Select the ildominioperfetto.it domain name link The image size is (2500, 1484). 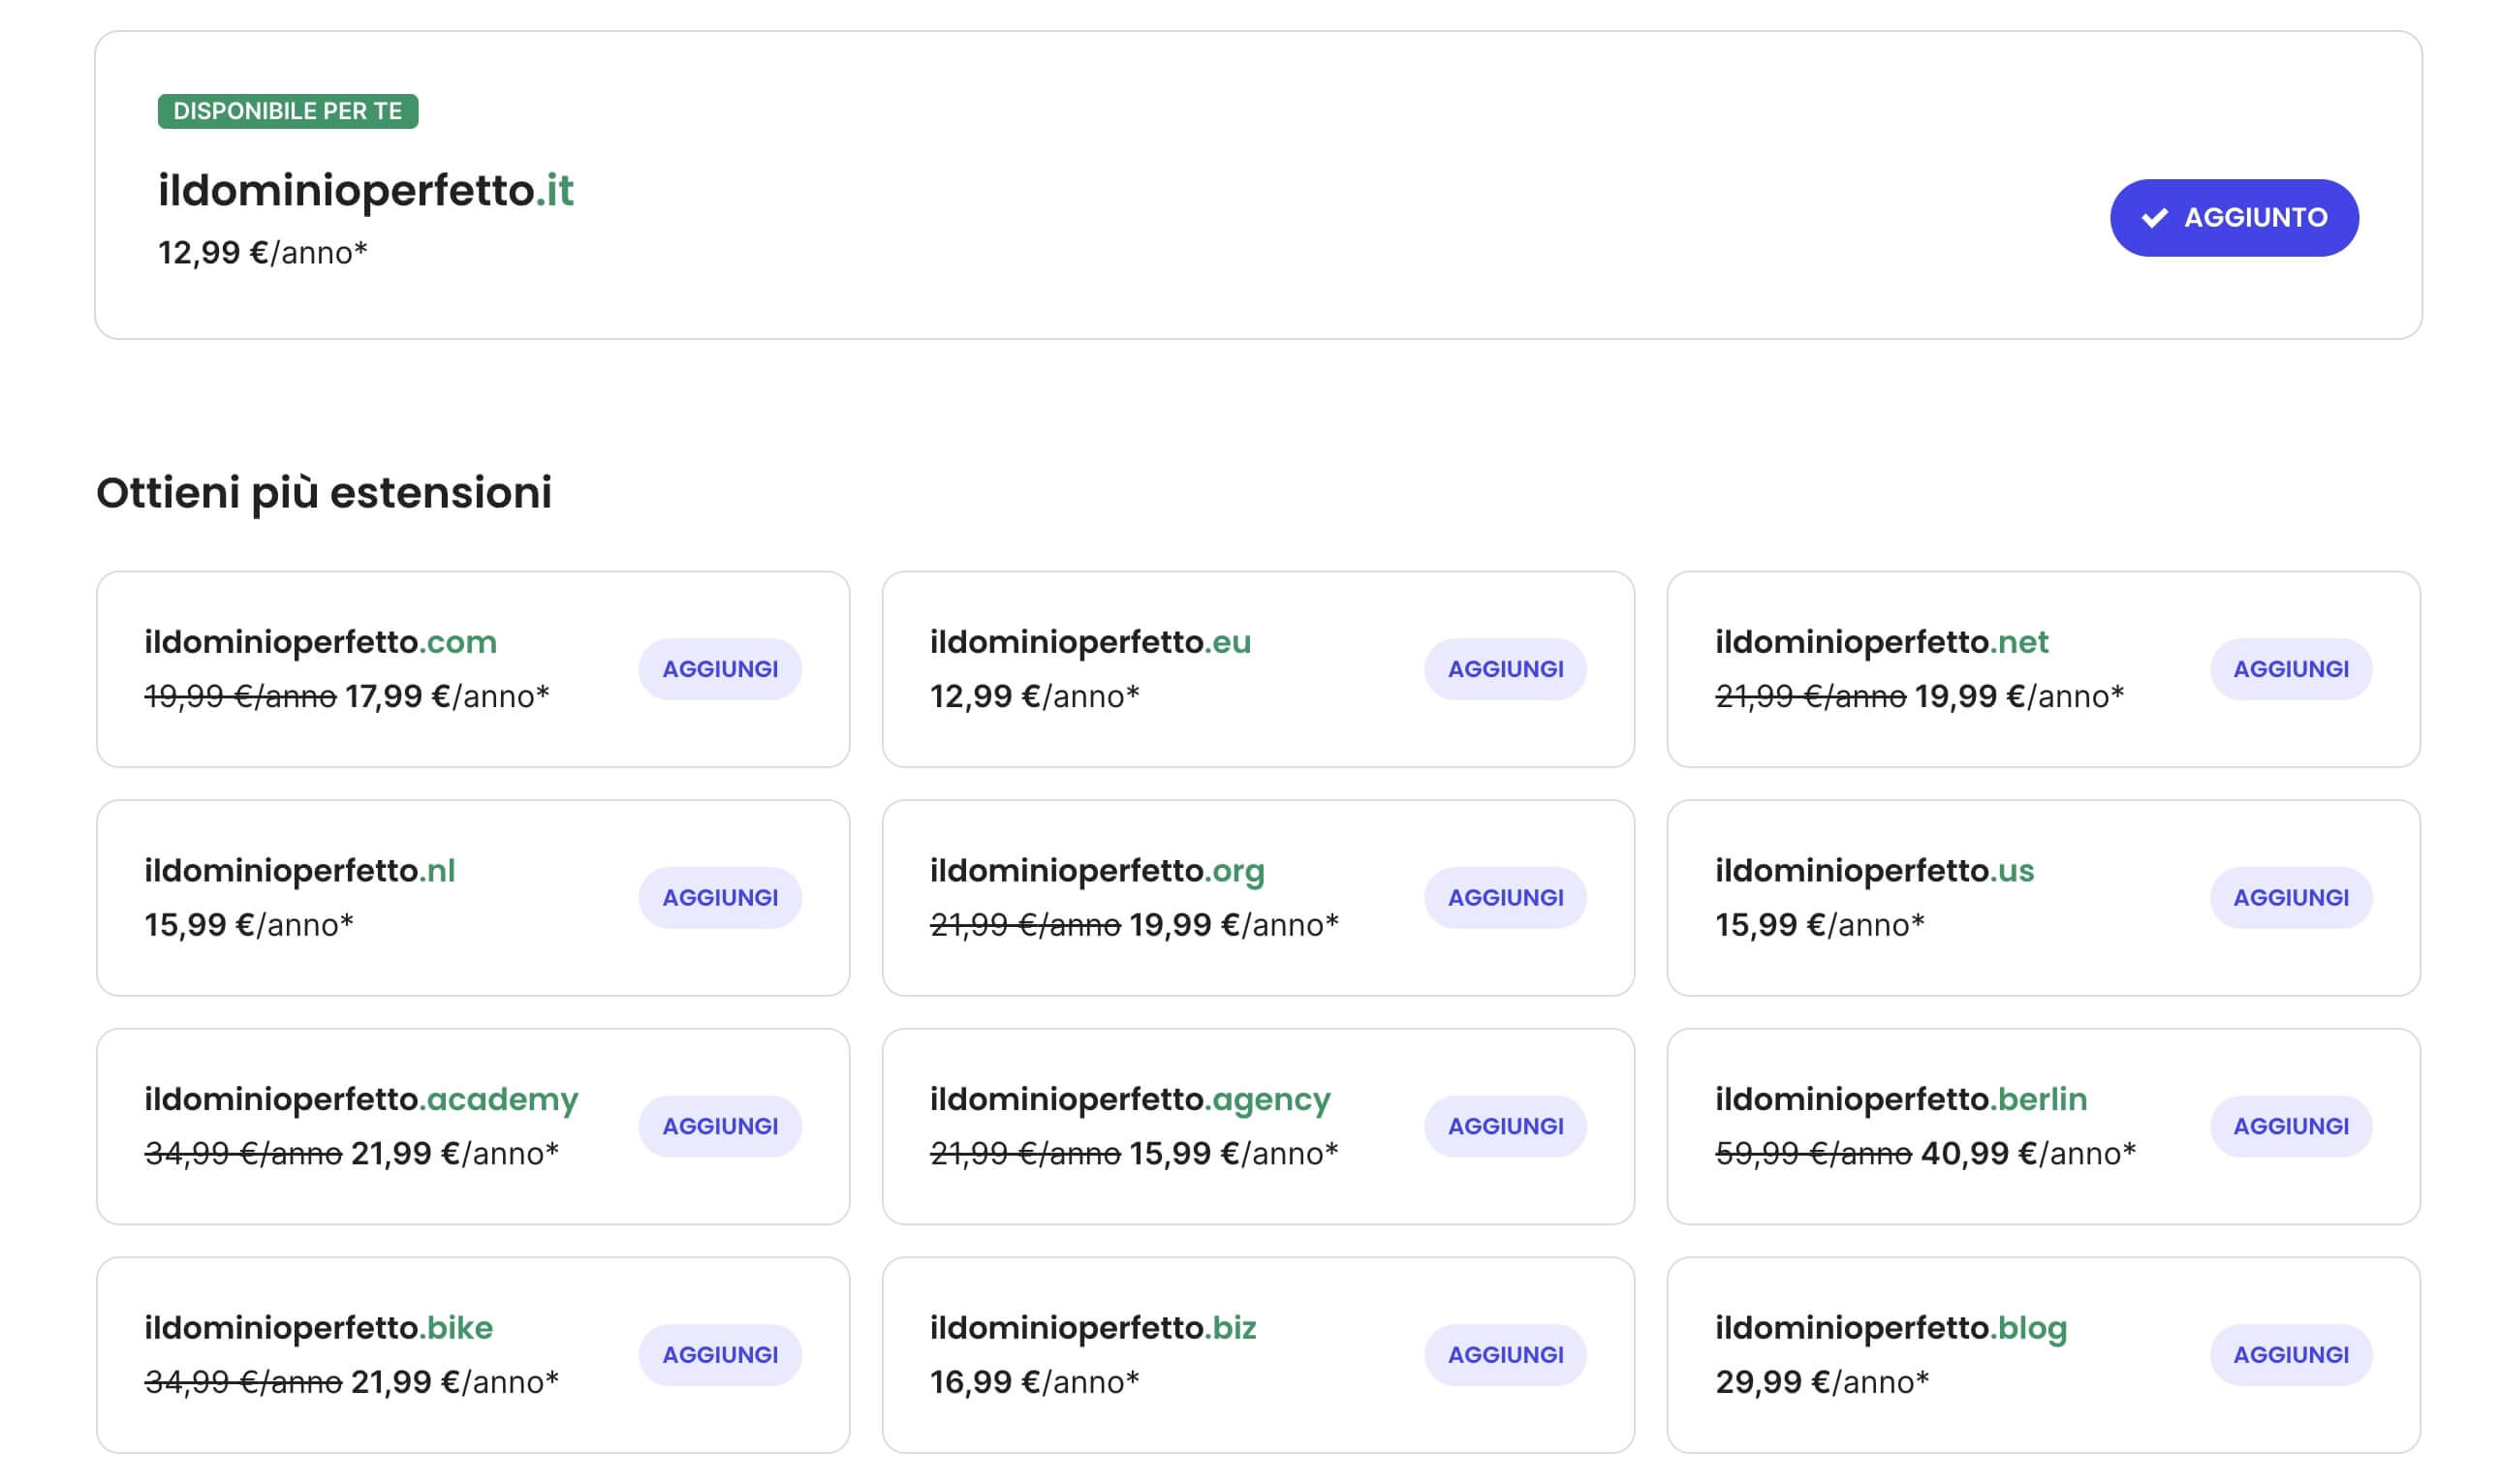tap(366, 191)
